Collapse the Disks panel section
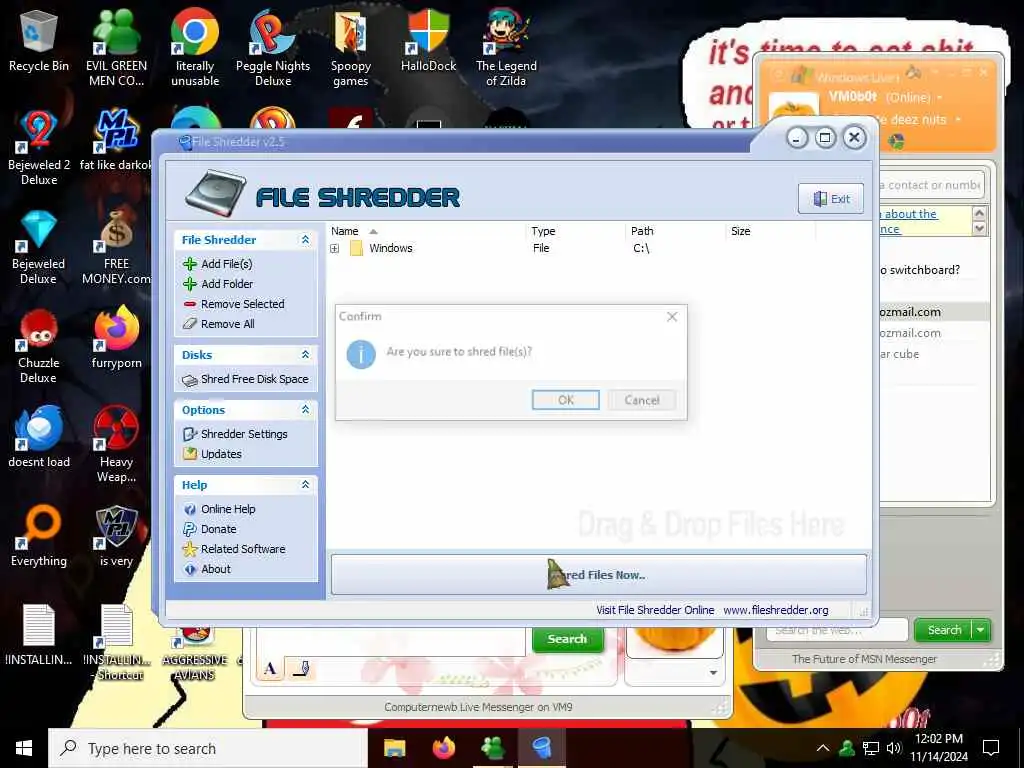Image resolution: width=1024 pixels, height=768 pixels. (x=305, y=355)
